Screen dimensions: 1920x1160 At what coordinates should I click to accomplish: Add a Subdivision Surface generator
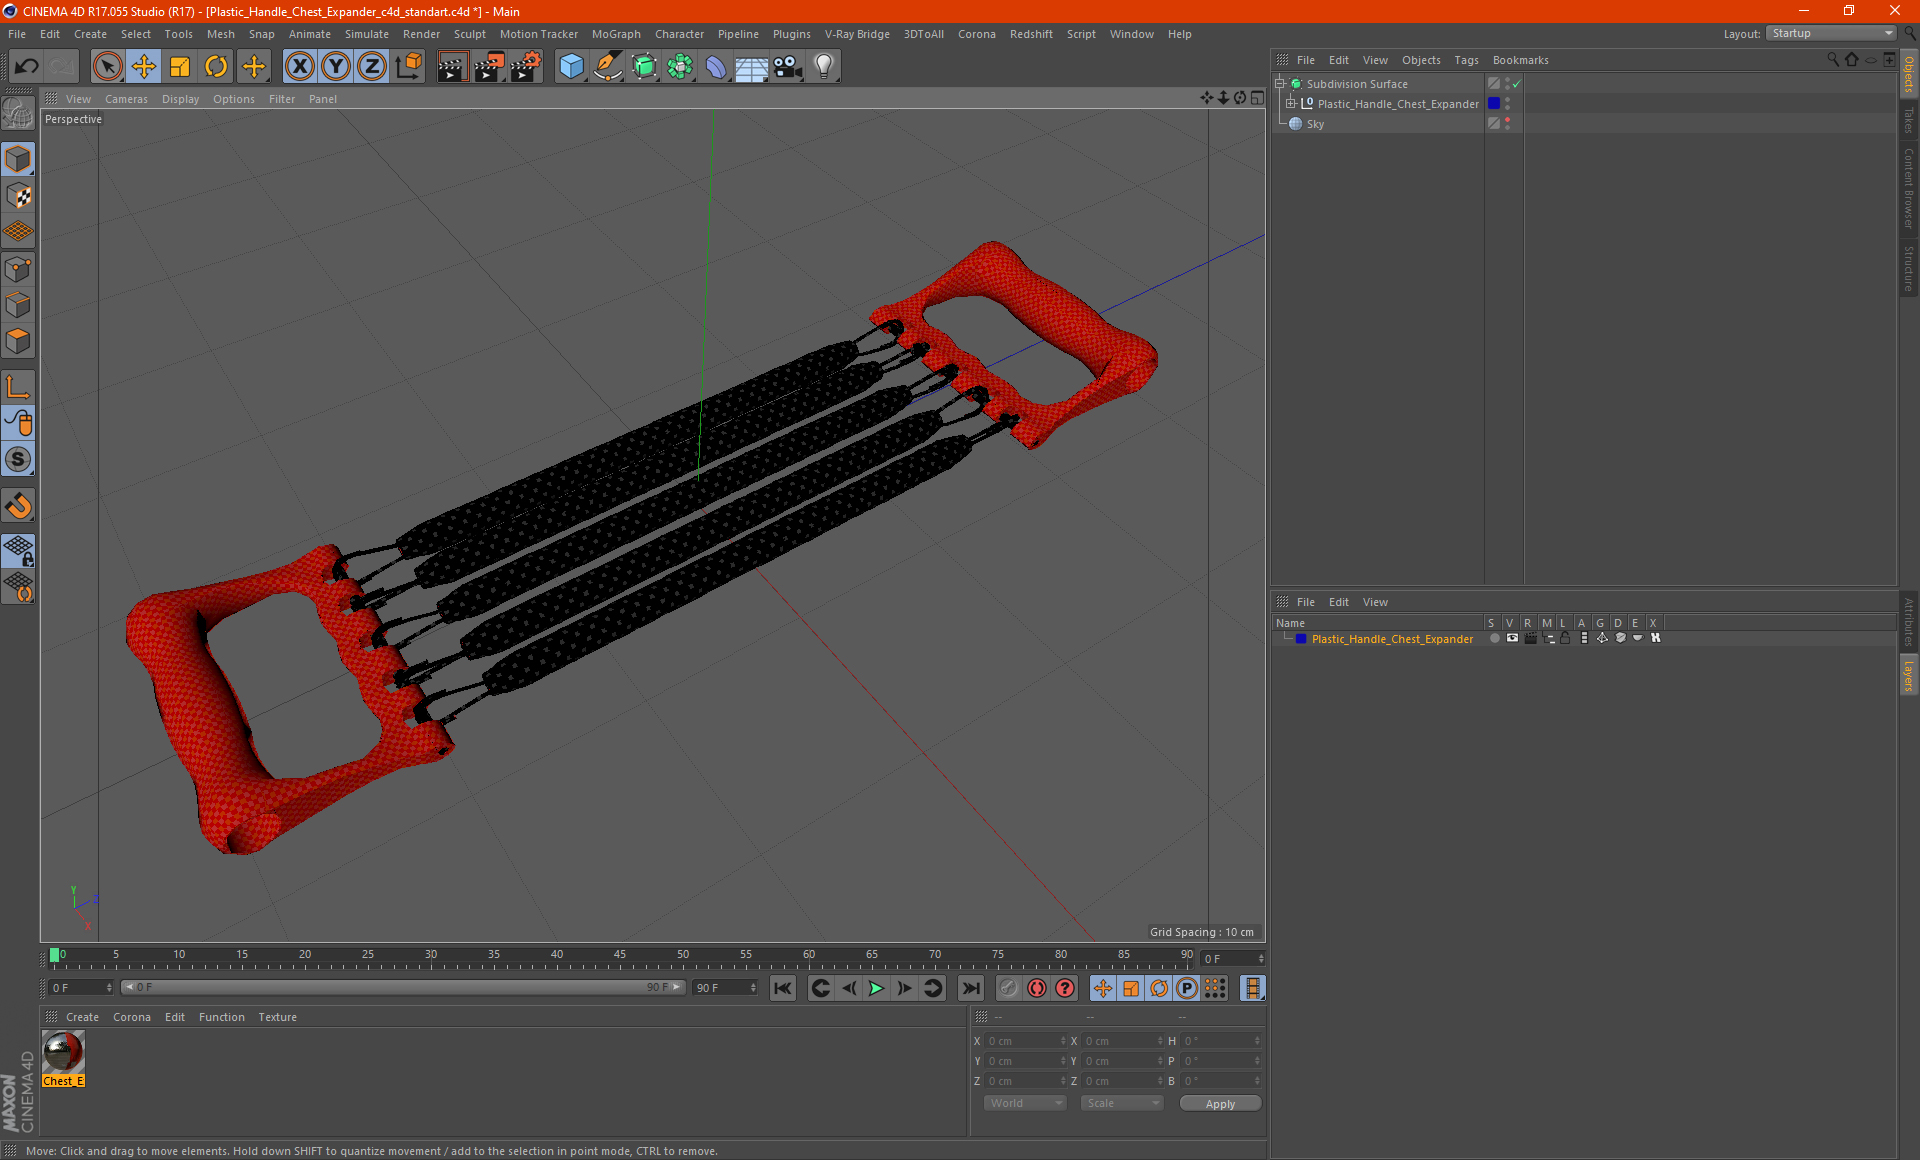644,67
